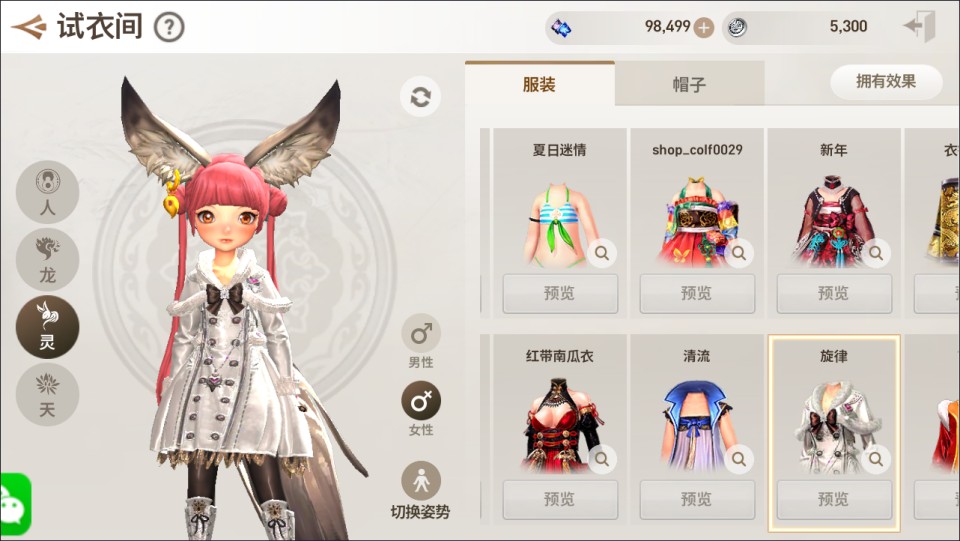Click the 拥有效果 button
The image size is (960, 541).
pos(886,81)
